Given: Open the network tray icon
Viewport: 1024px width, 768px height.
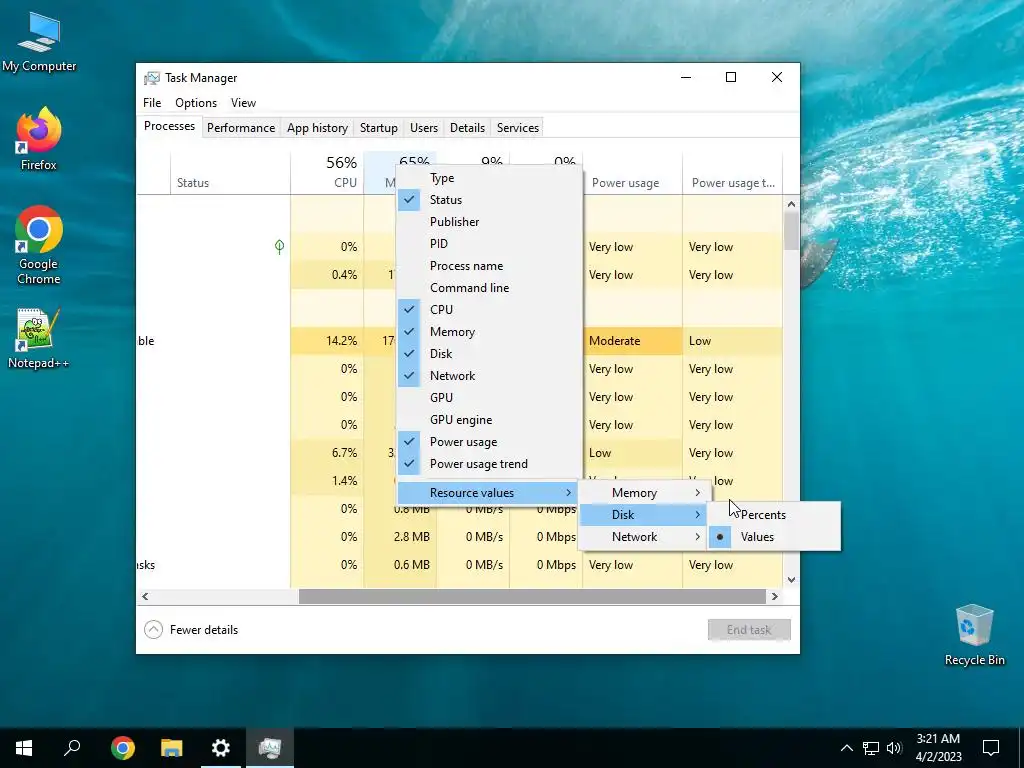Looking at the screenshot, I should click(x=871, y=748).
